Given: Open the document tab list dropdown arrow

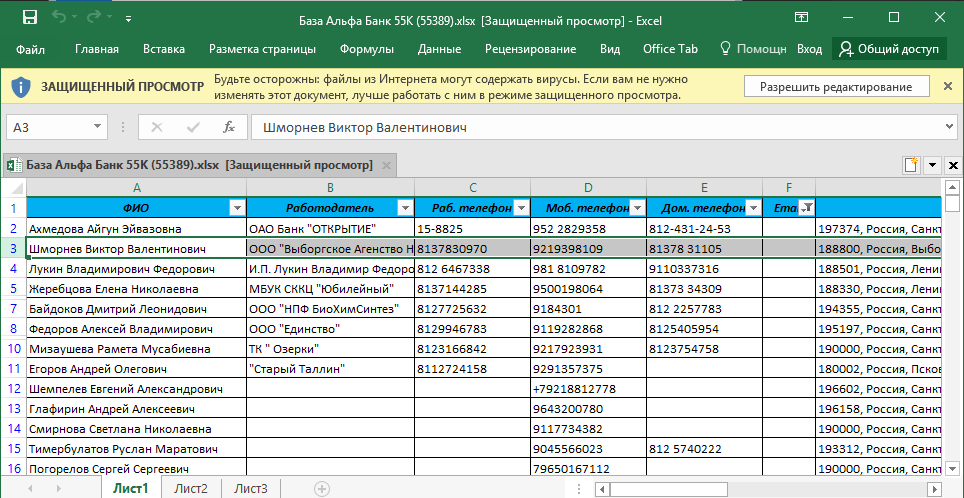Looking at the screenshot, I should (x=933, y=165).
